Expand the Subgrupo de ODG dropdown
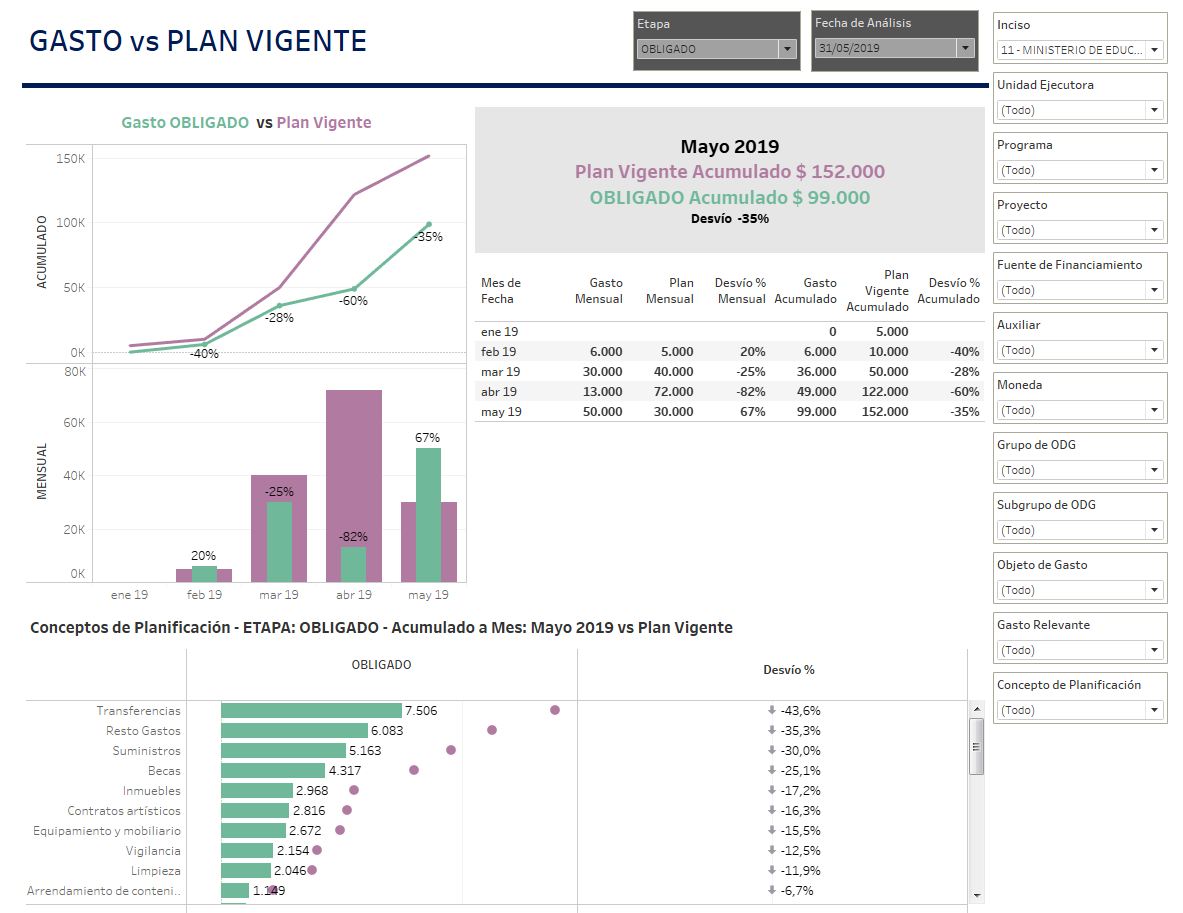The image size is (1183, 913). 1080,530
